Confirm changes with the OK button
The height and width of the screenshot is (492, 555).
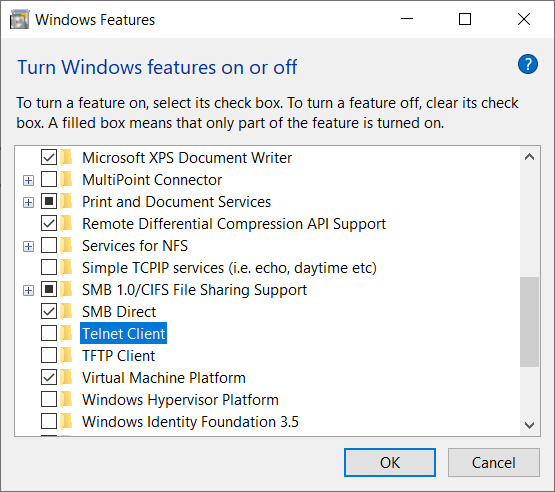point(390,463)
